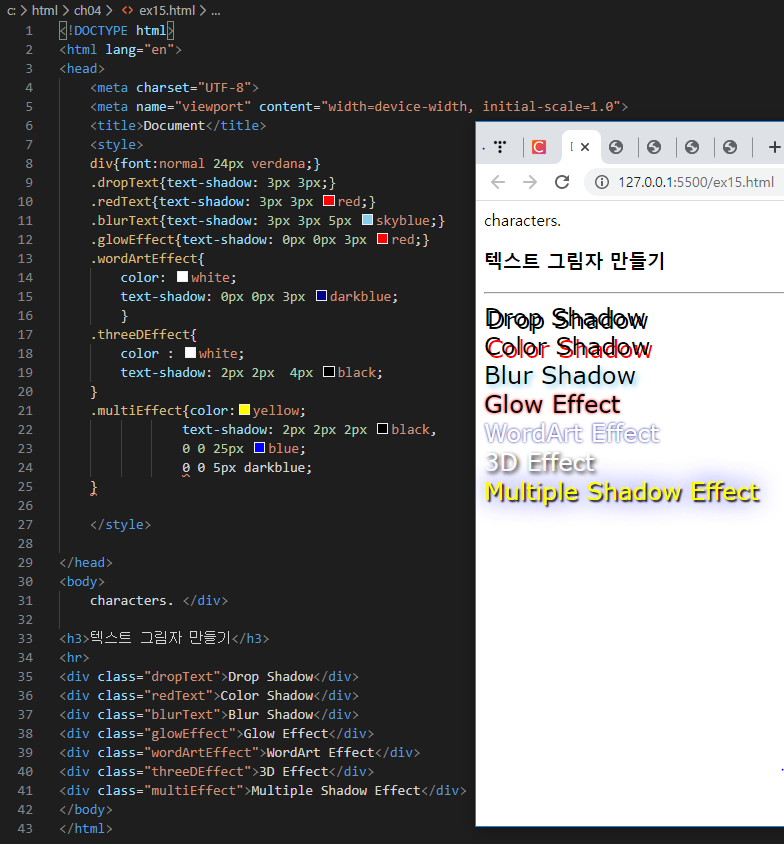Open the yellow color swatch

[244, 410]
